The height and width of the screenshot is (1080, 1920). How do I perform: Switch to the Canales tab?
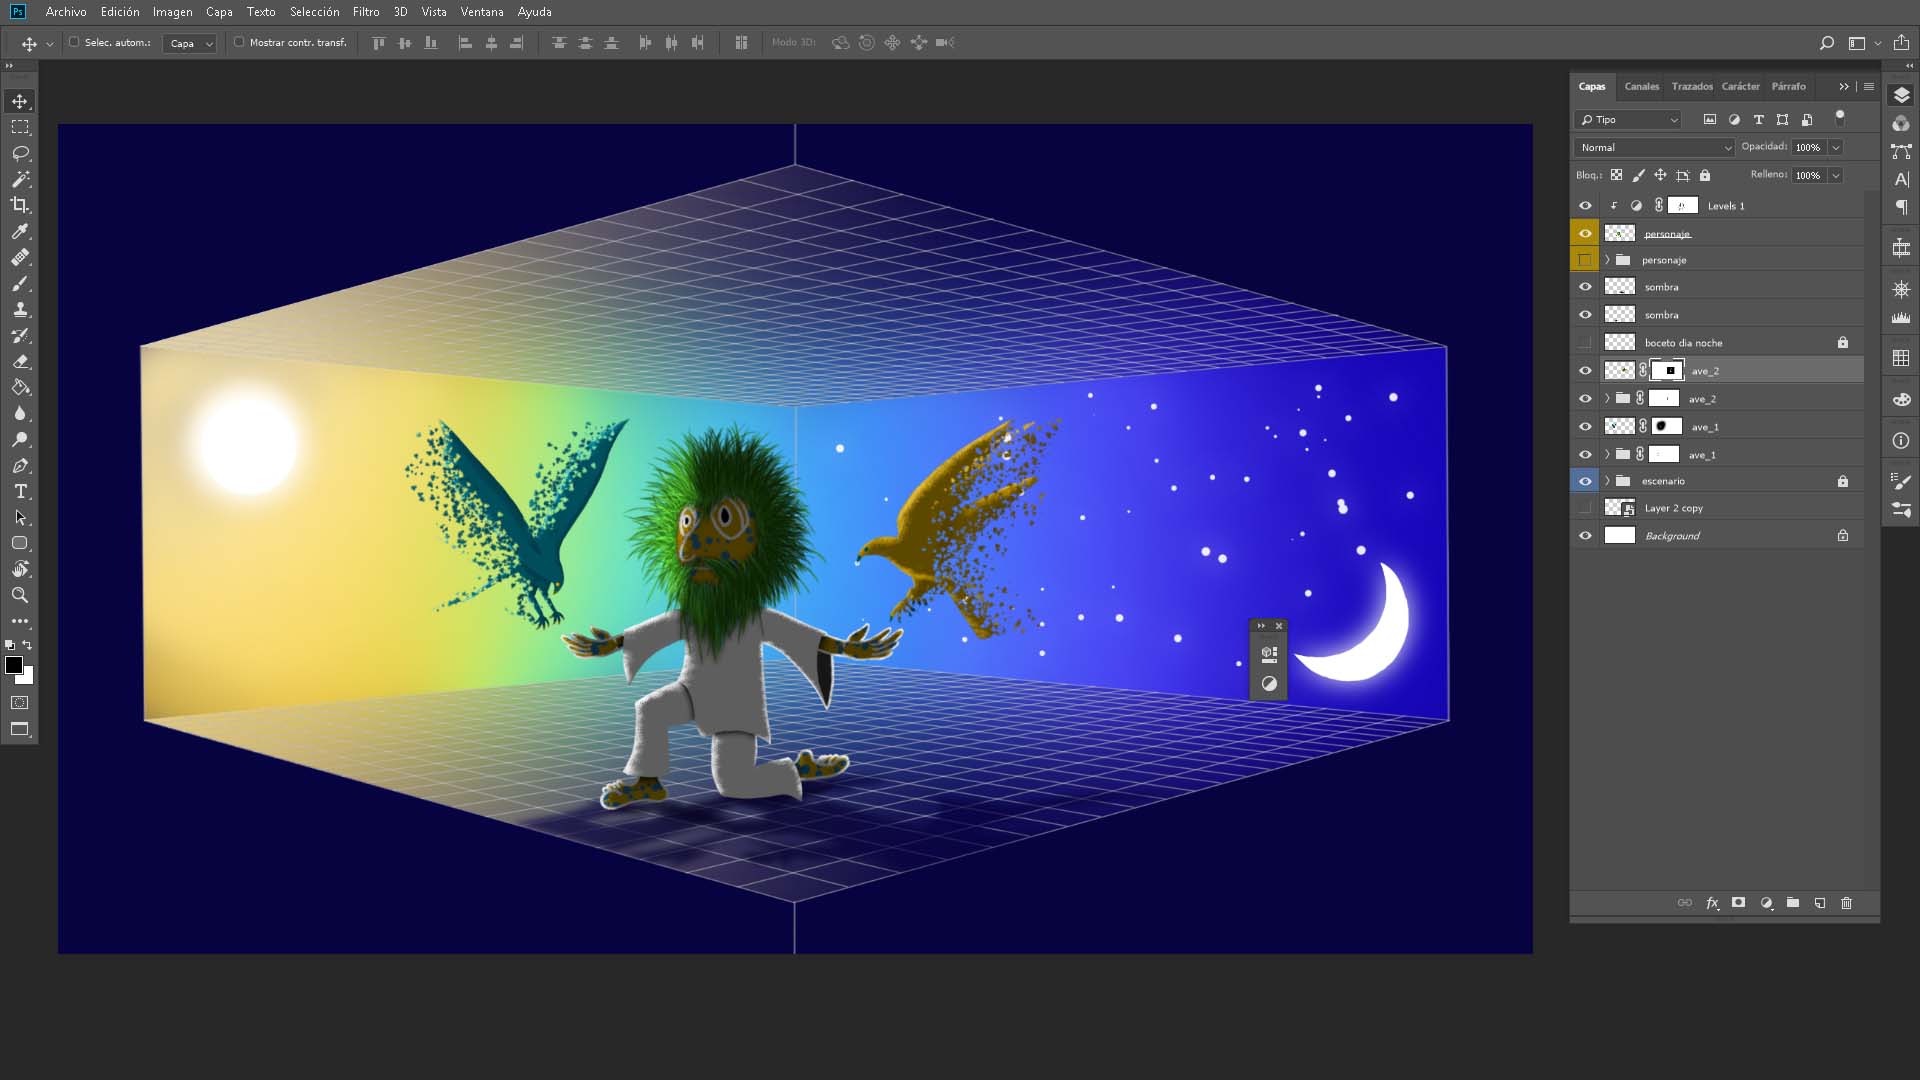coord(1641,86)
